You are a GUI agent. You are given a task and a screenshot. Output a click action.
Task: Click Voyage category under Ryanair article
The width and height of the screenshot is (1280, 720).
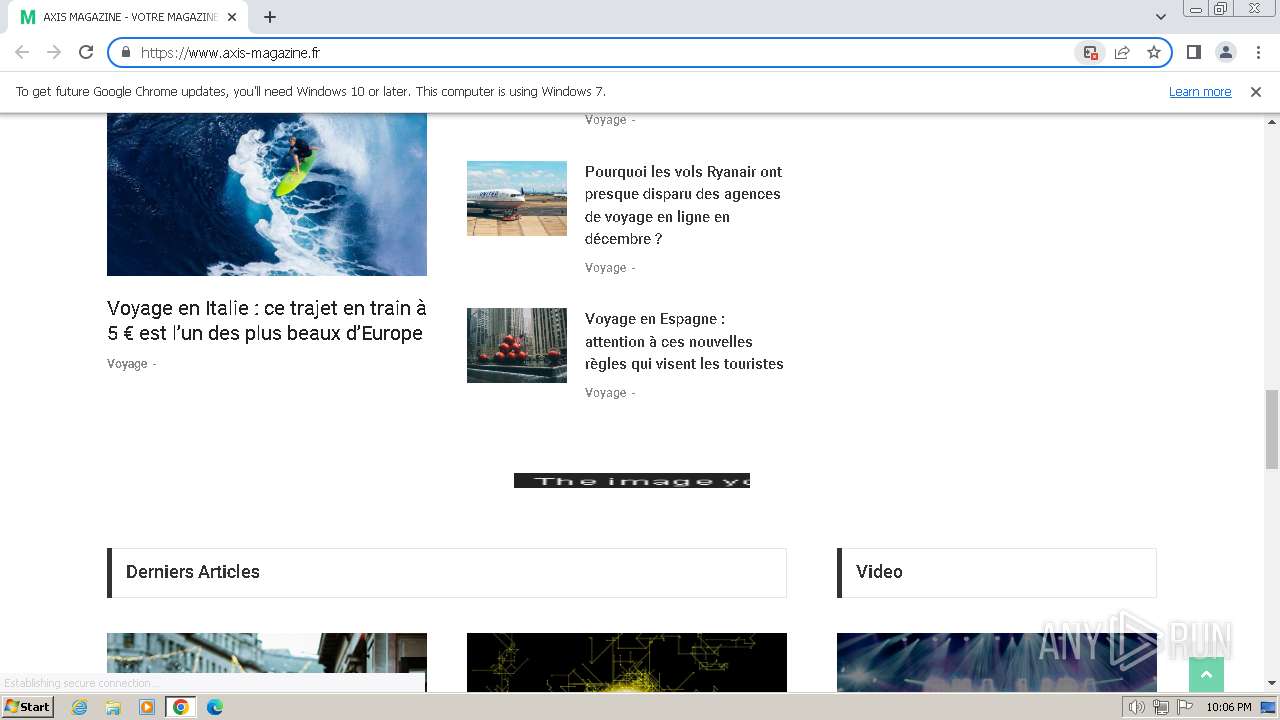[605, 268]
